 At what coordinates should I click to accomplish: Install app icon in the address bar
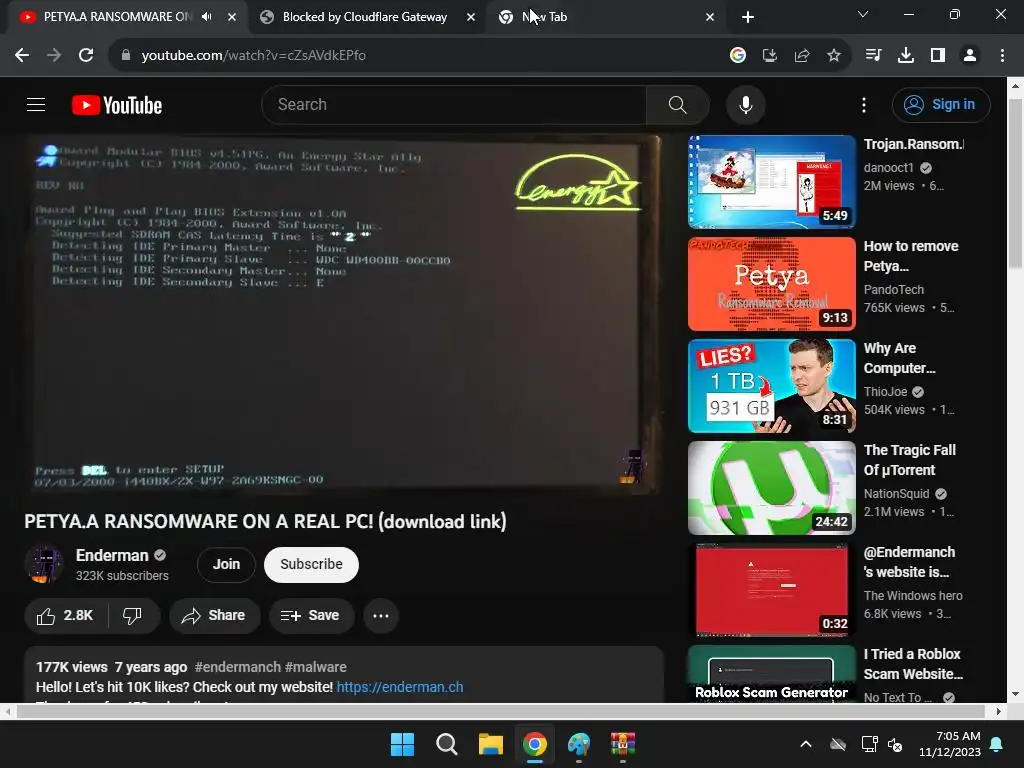click(x=770, y=56)
